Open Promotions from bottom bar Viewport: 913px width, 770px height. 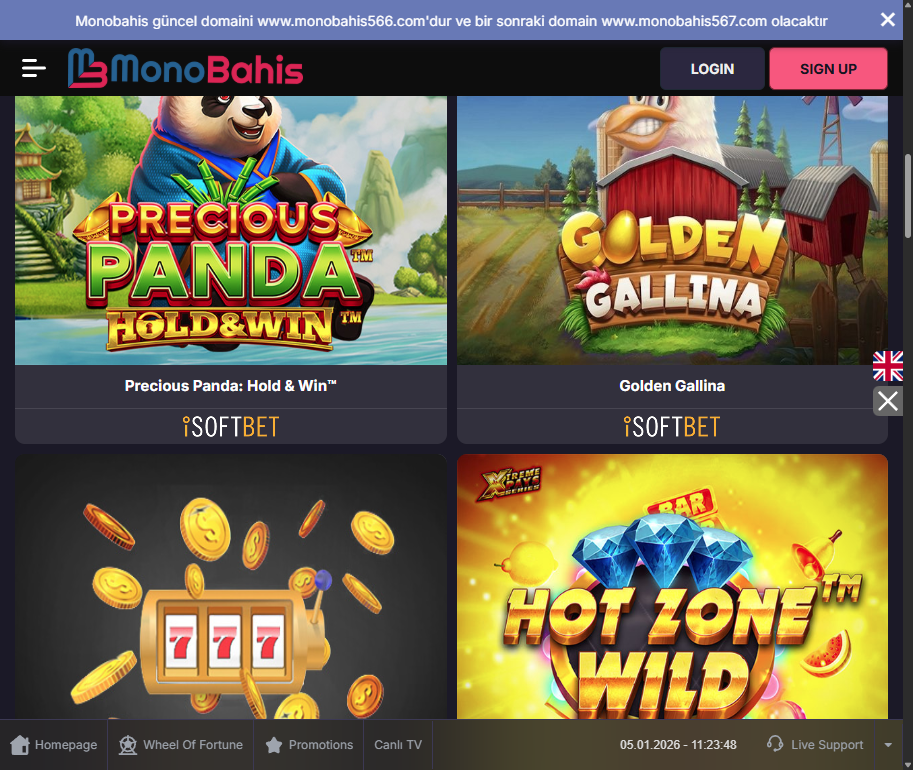[x=309, y=744]
